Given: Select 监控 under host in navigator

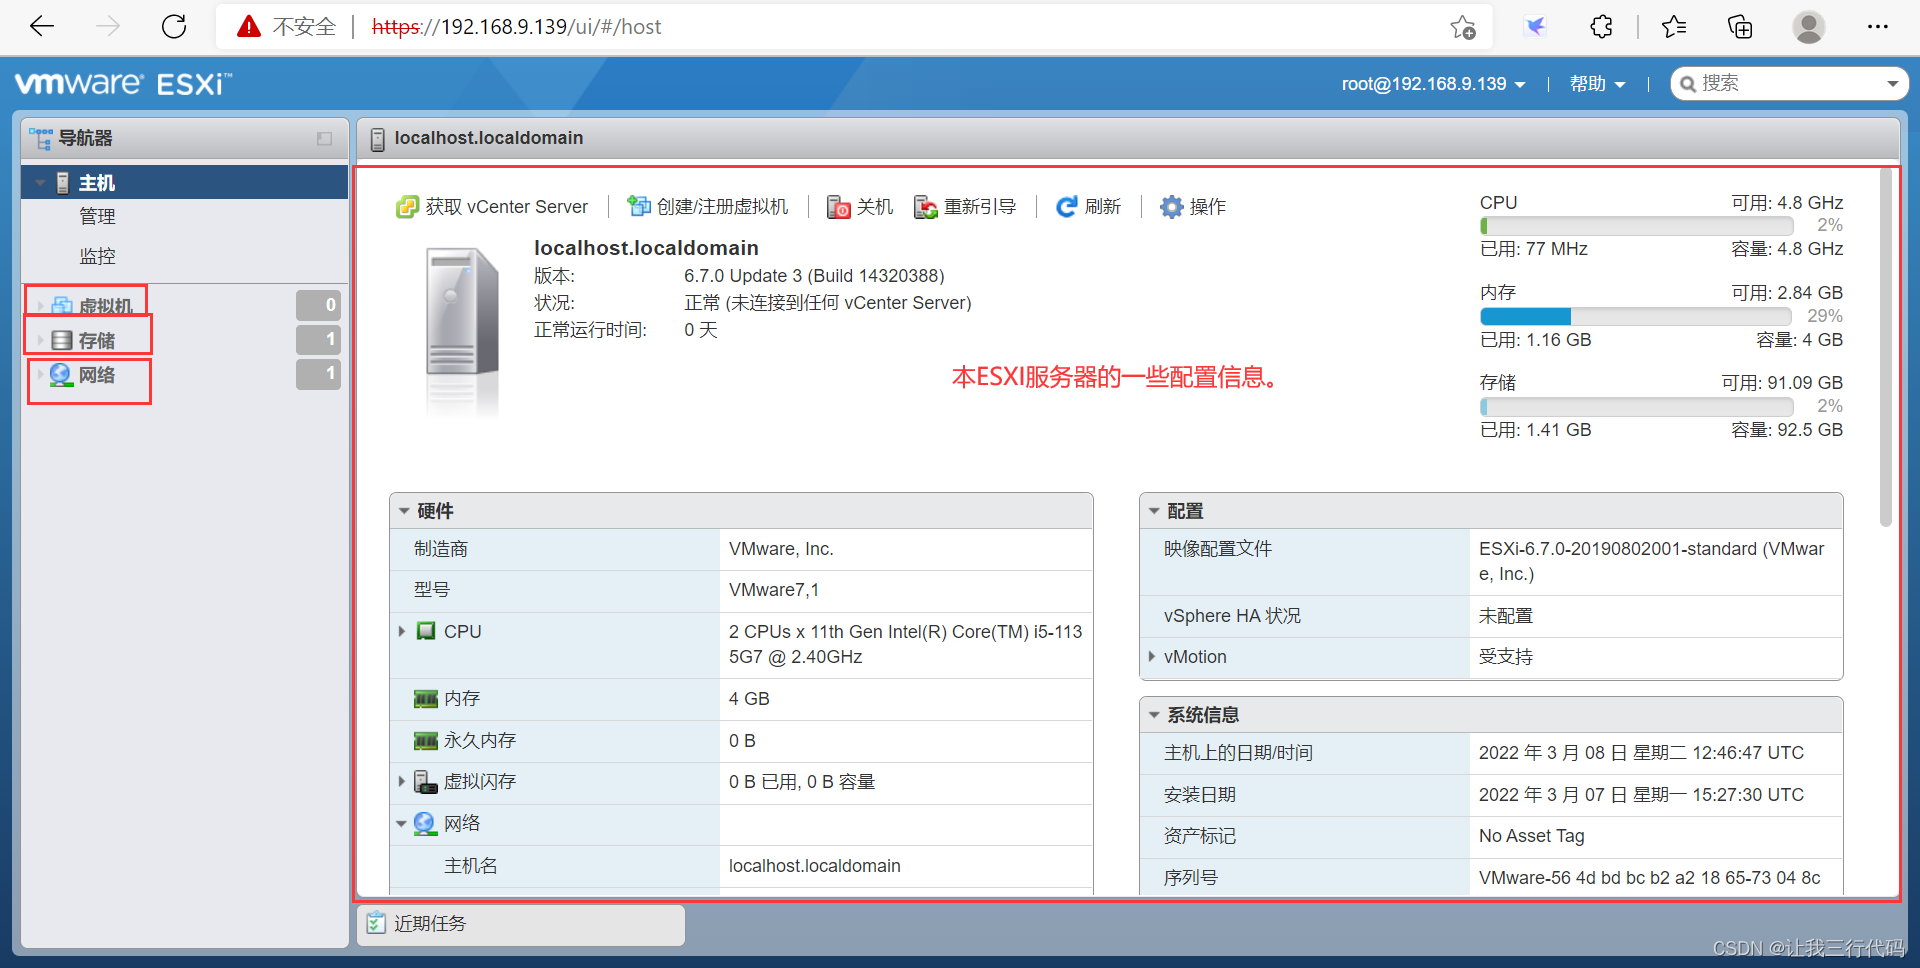Looking at the screenshot, I should pos(97,256).
